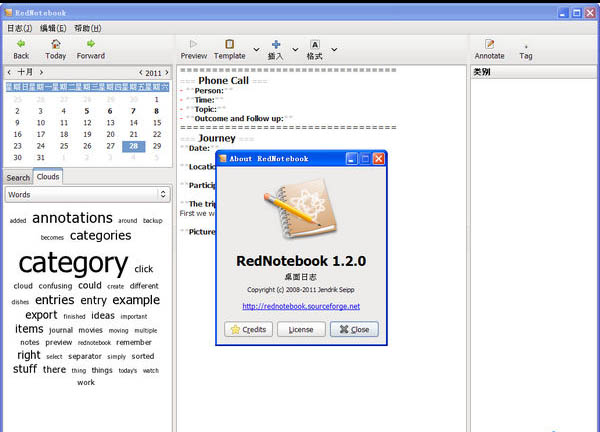Click the 'Person:' line in editor
The height and width of the screenshot is (432, 600).
point(209,91)
